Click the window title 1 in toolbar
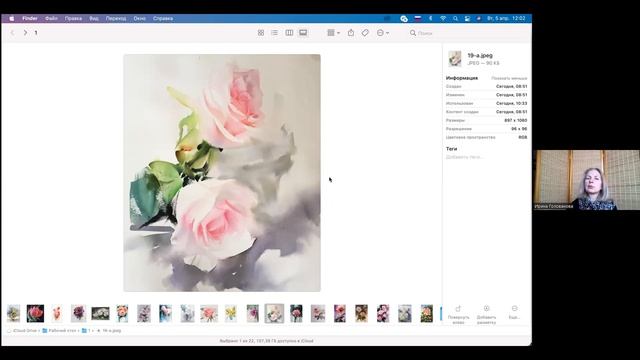 coord(36,33)
